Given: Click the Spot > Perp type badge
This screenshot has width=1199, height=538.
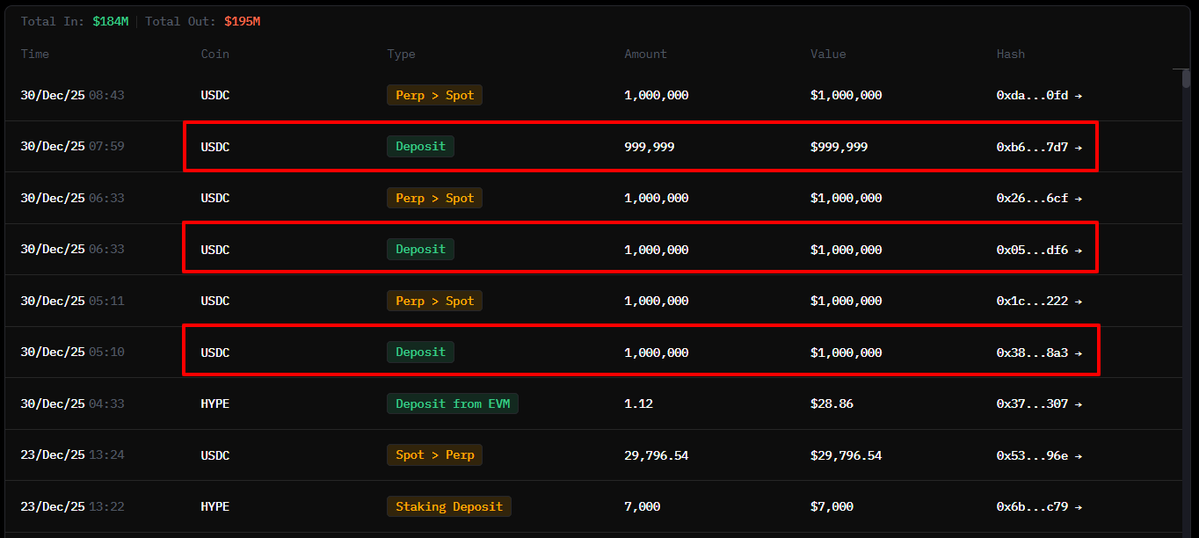Looking at the screenshot, I should click(x=434, y=455).
